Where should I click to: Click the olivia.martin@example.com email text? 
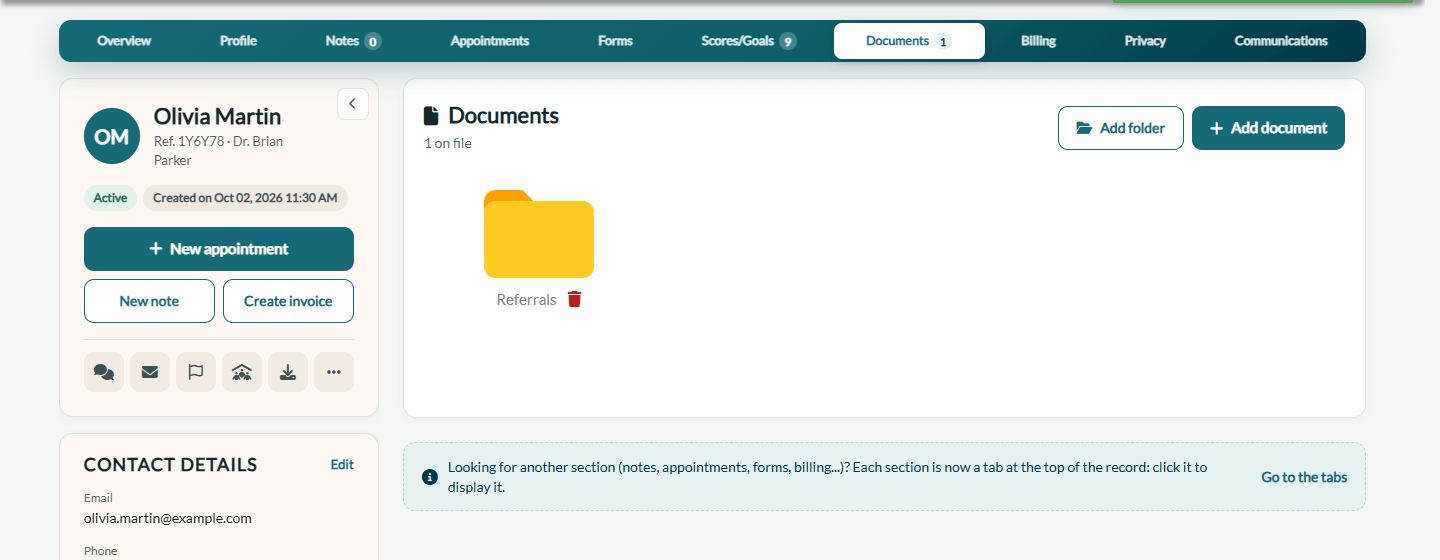click(x=168, y=518)
